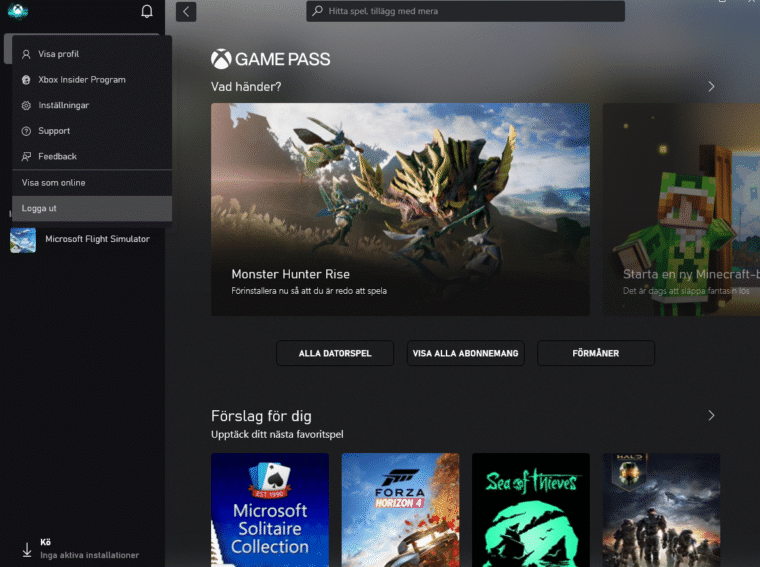Select Visa som online option
Screen dimensions: 760x567
pyautogui.click(x=92, y=183)
